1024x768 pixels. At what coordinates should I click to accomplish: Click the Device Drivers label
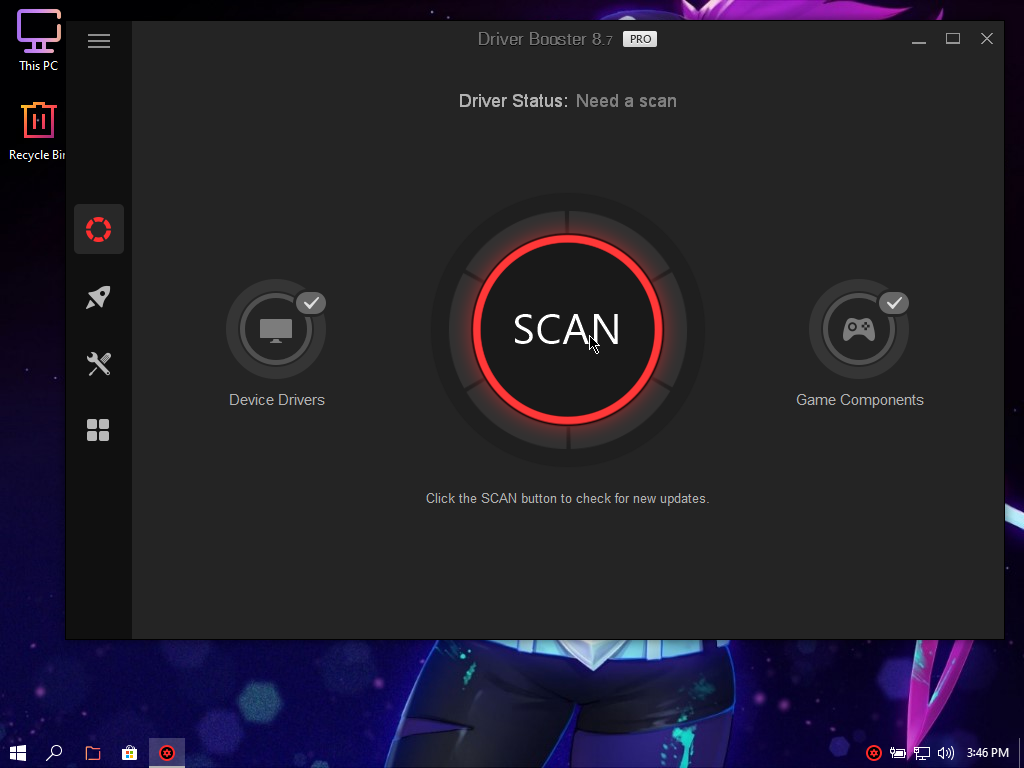click(277, 400)
